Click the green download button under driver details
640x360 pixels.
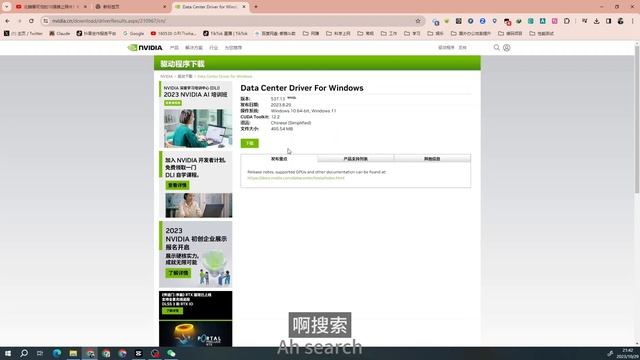[249, 143]
